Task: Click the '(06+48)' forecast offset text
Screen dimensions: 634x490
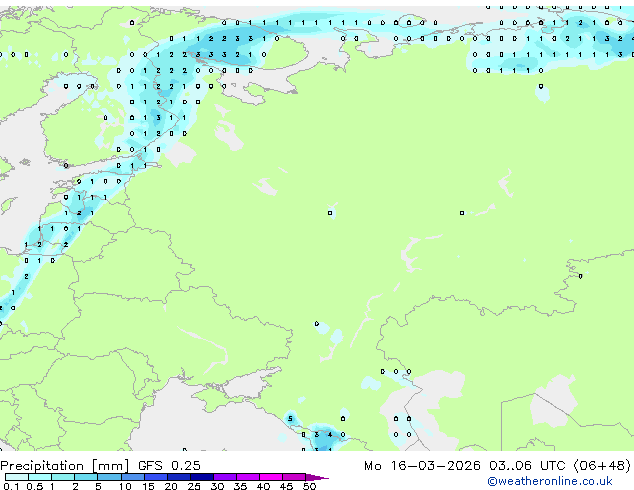Action: tap(602, 466)
